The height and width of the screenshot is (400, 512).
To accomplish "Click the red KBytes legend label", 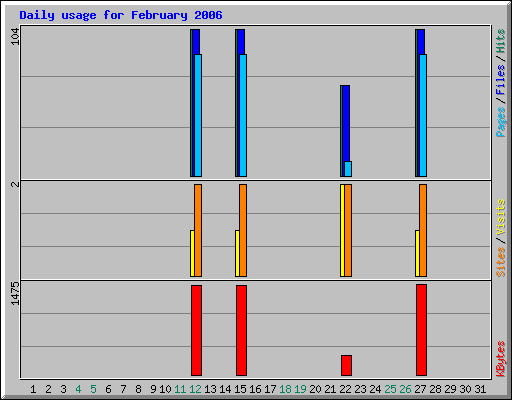I will coord(500,359).
